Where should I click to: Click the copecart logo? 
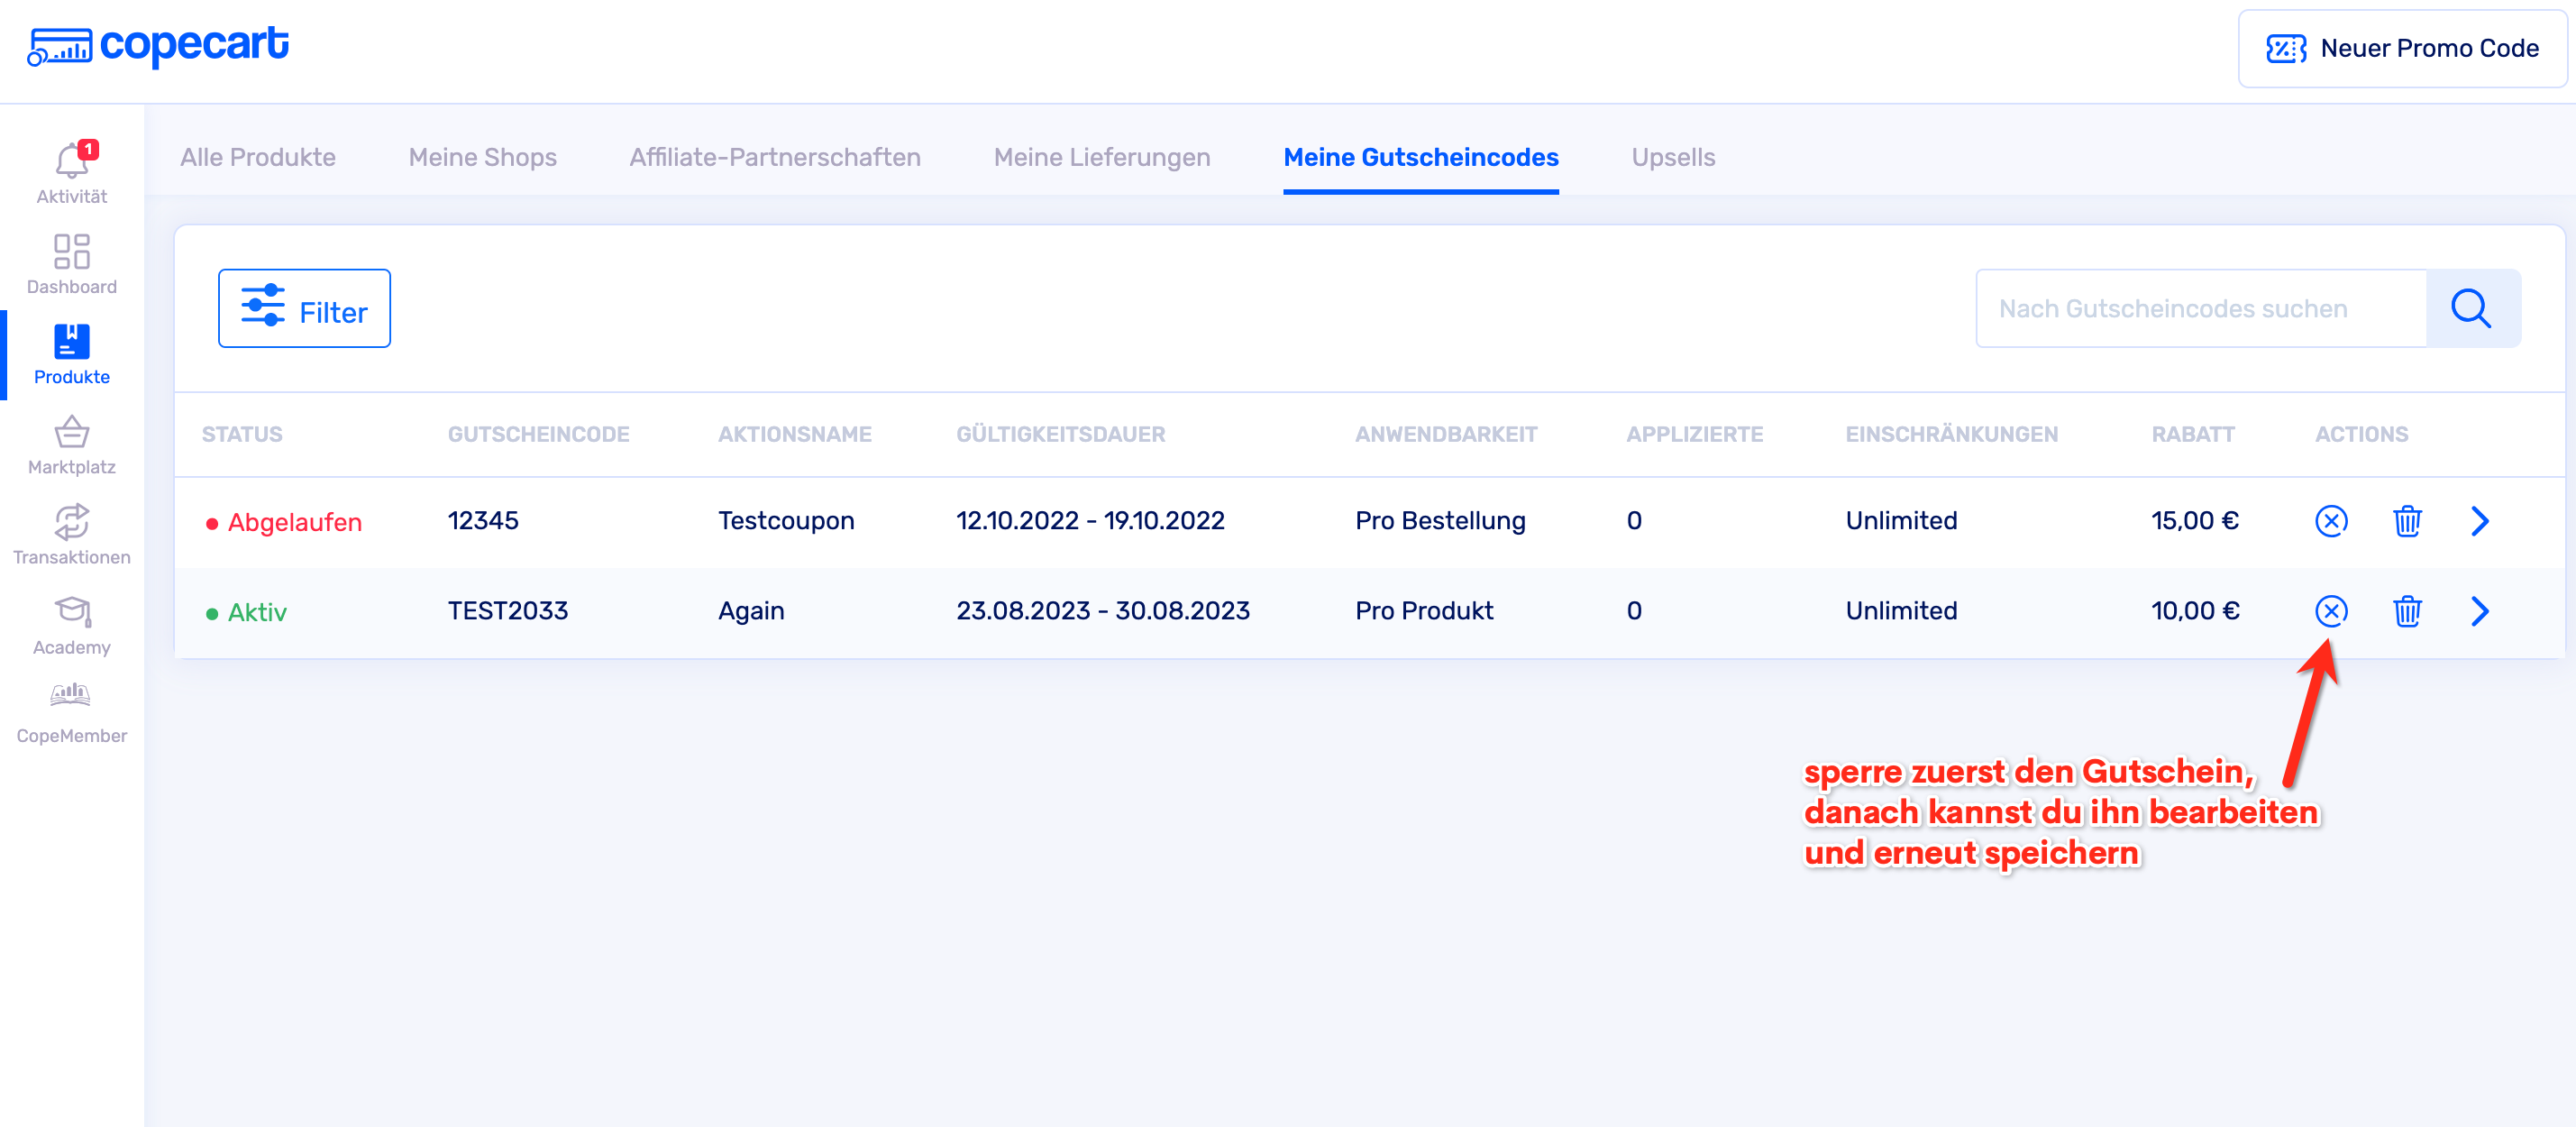158,45
